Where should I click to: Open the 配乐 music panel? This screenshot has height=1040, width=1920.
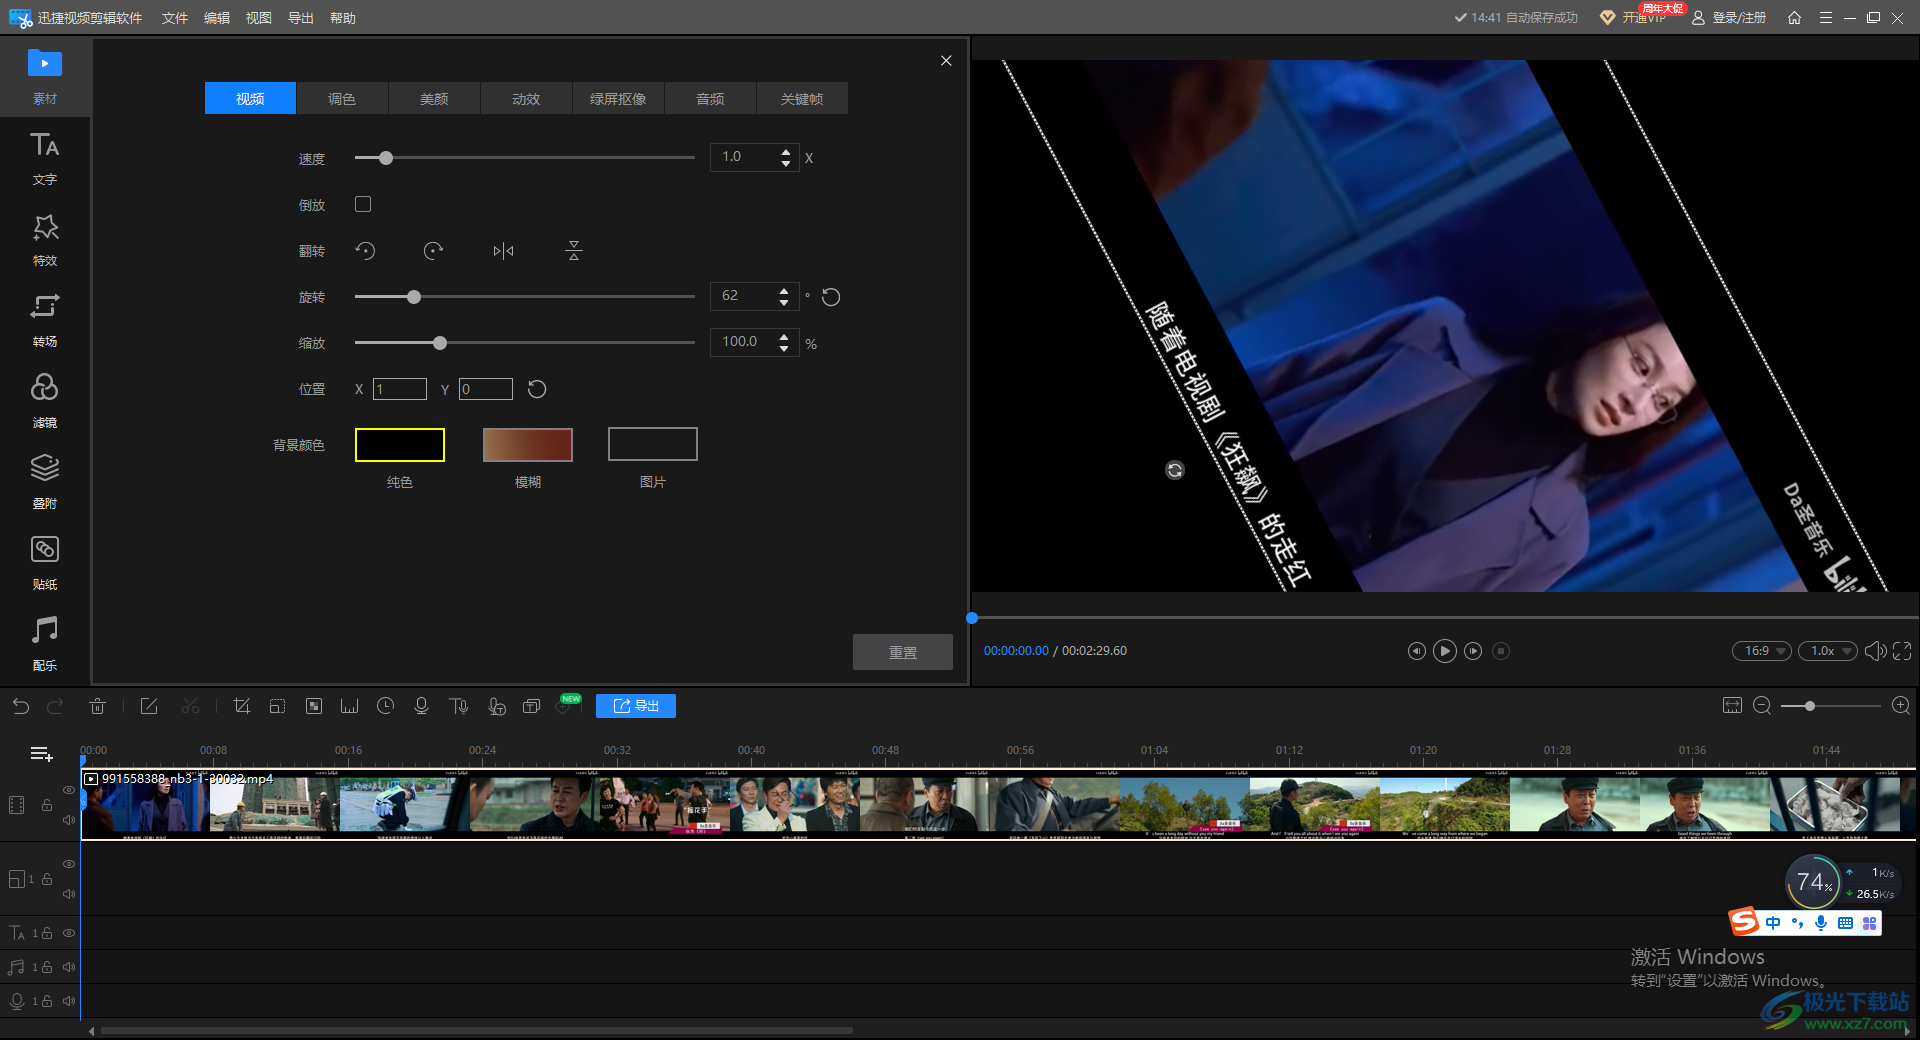point(45,645)
